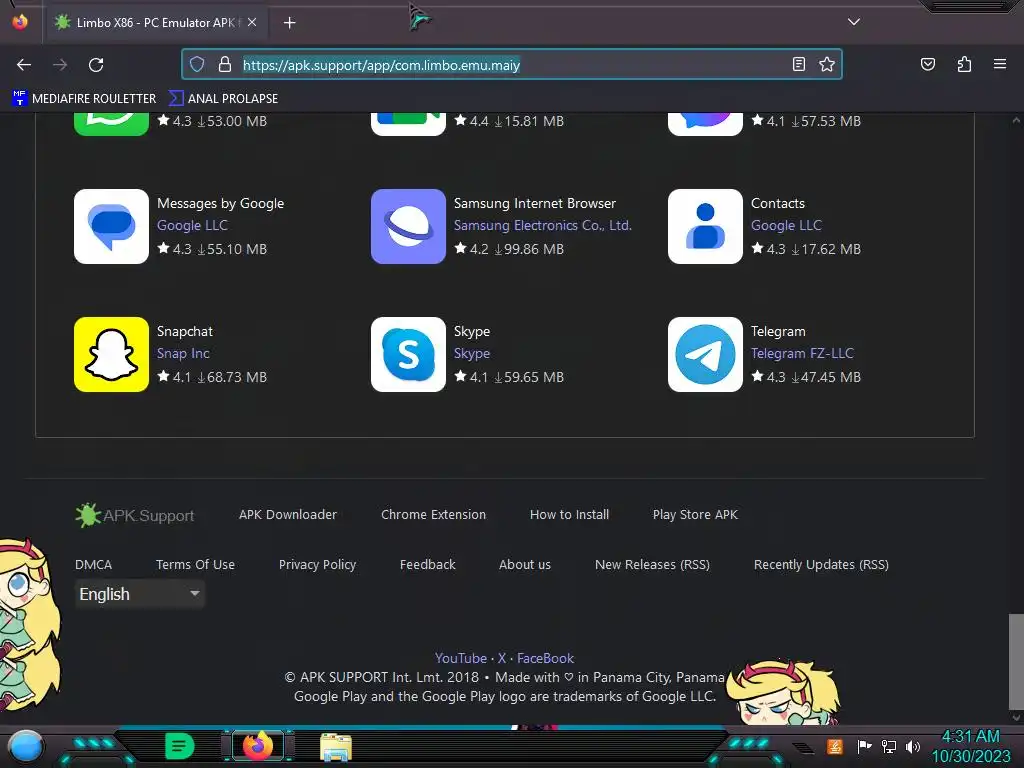
Task: Open the Extensions puzzle icon
Action: 964,64
